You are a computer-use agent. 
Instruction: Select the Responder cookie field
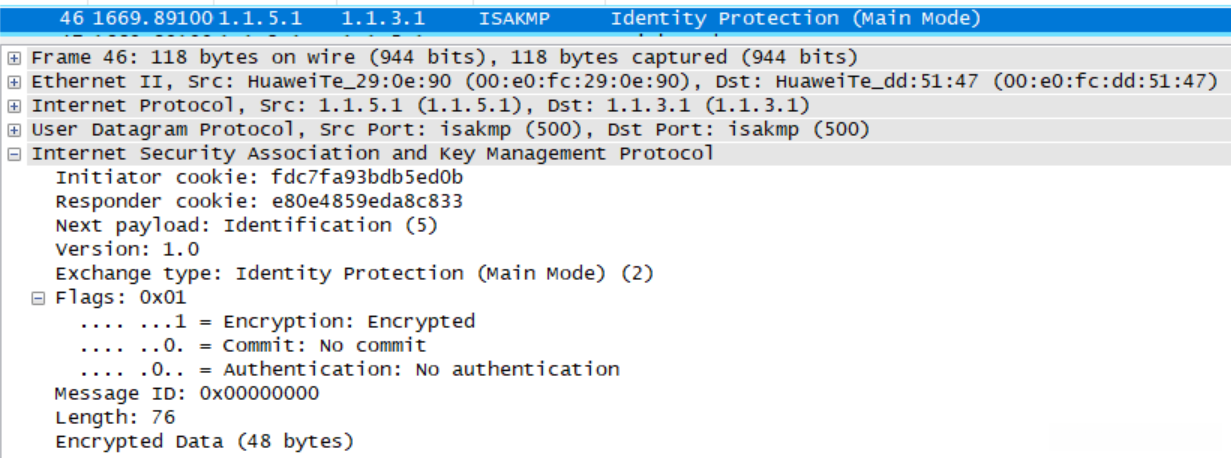(259, 201)
